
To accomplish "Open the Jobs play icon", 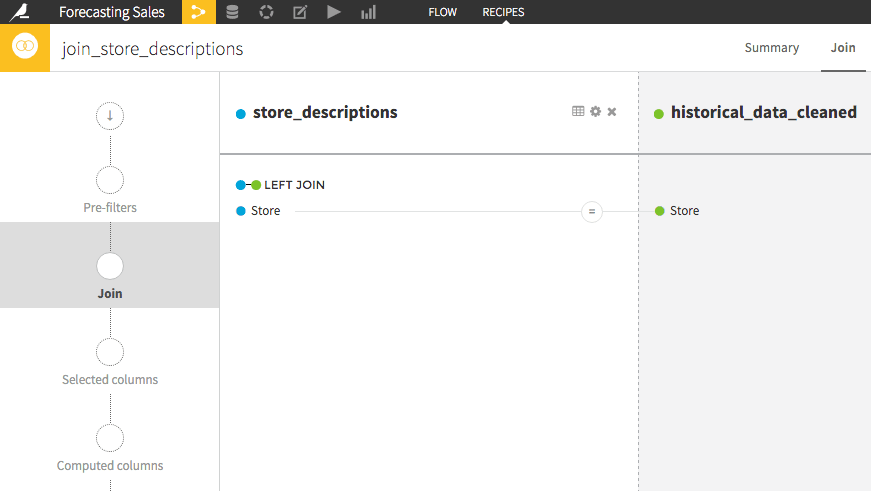I will click(x=334, y=12).
